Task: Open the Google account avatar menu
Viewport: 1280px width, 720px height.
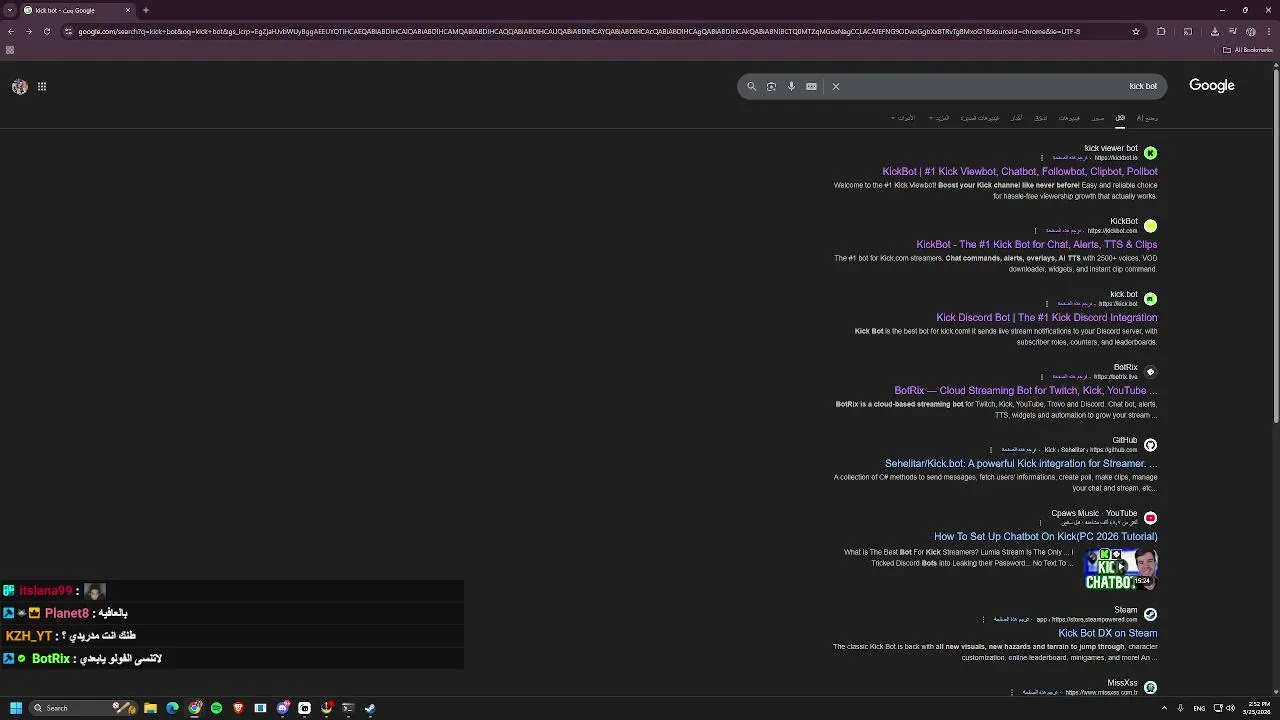Action: [20, 87]
